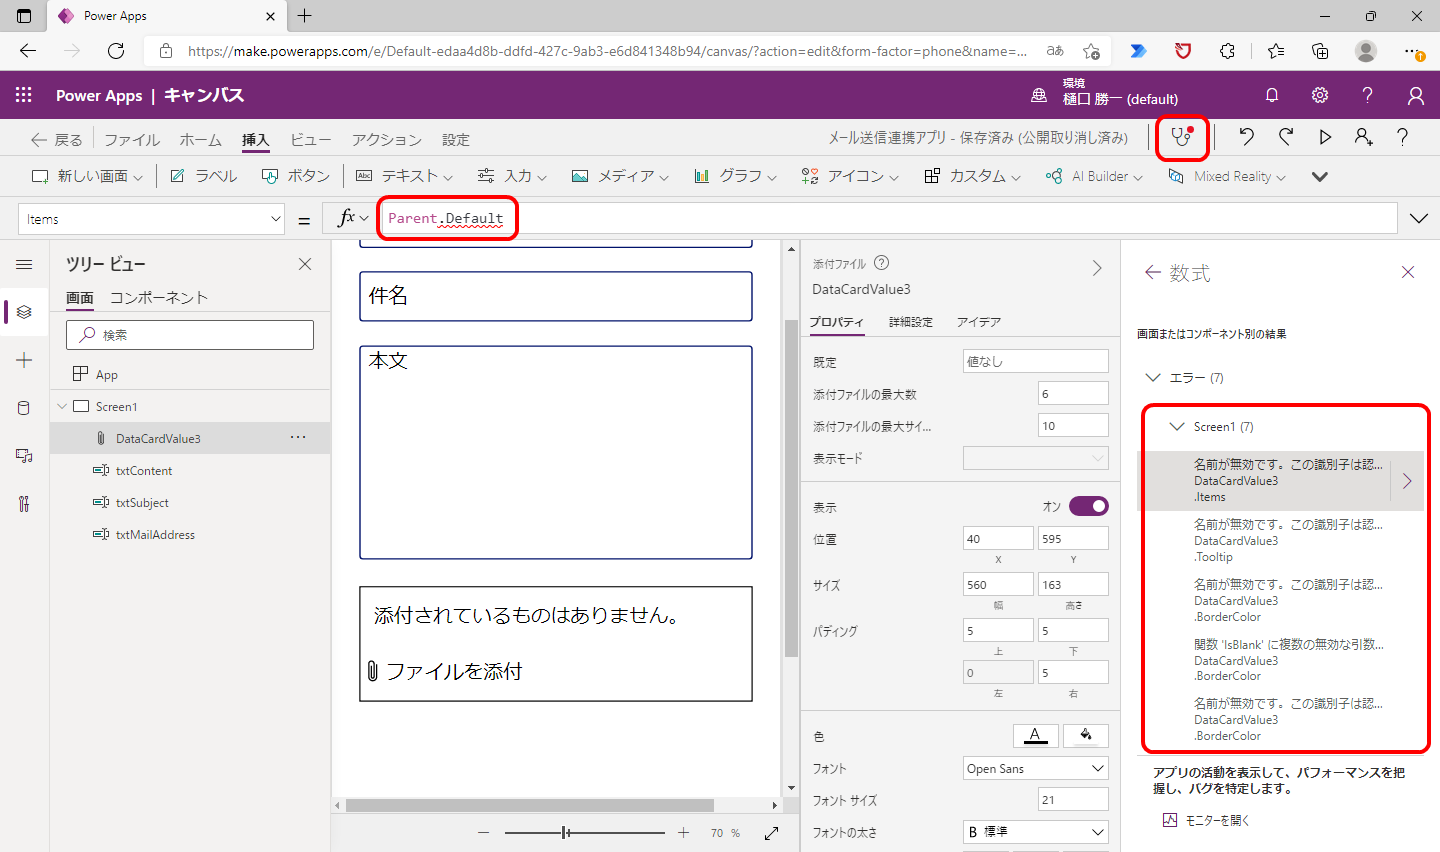
Task: Click the environment globe icon
Action: pos(1039,95)
